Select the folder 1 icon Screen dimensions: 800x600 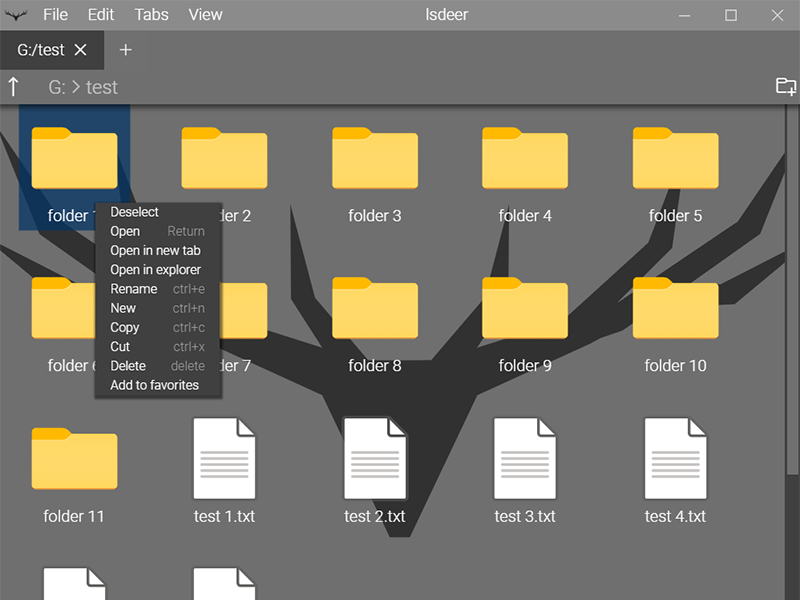tap(74, 158)
